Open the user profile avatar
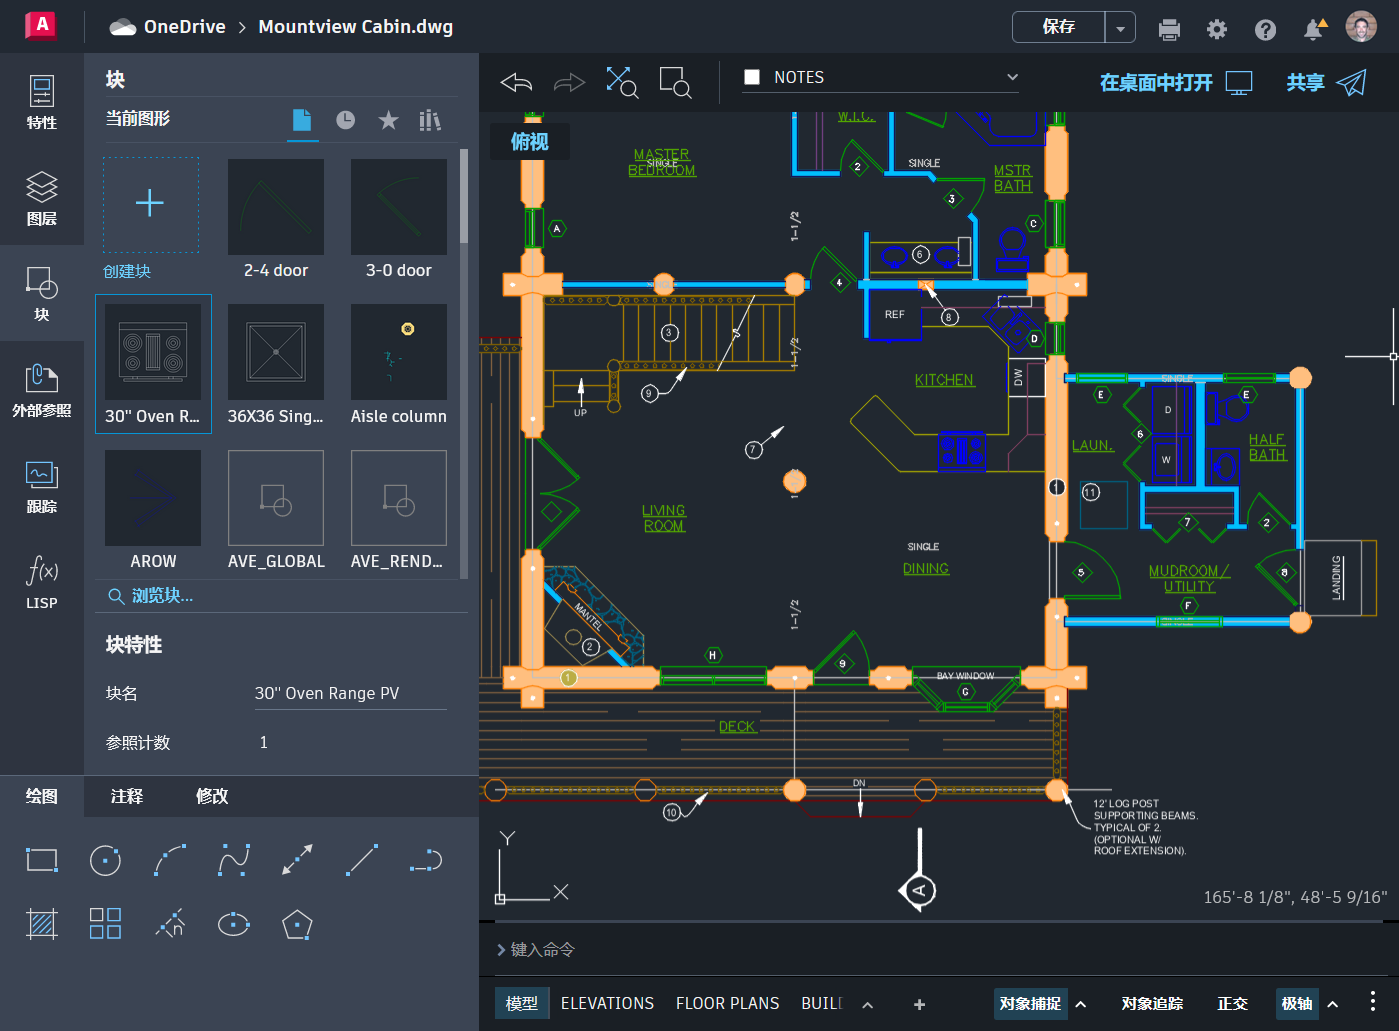Viewport: 1399px width, 1031px height. point(1361,27)
